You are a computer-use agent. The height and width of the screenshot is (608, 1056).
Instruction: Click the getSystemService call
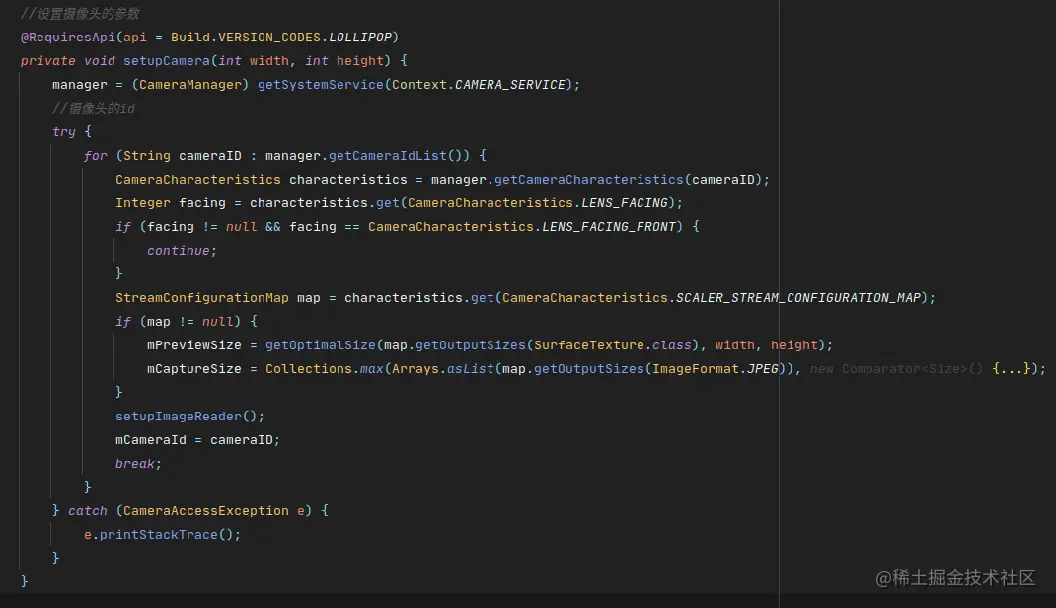click(321, 85)
